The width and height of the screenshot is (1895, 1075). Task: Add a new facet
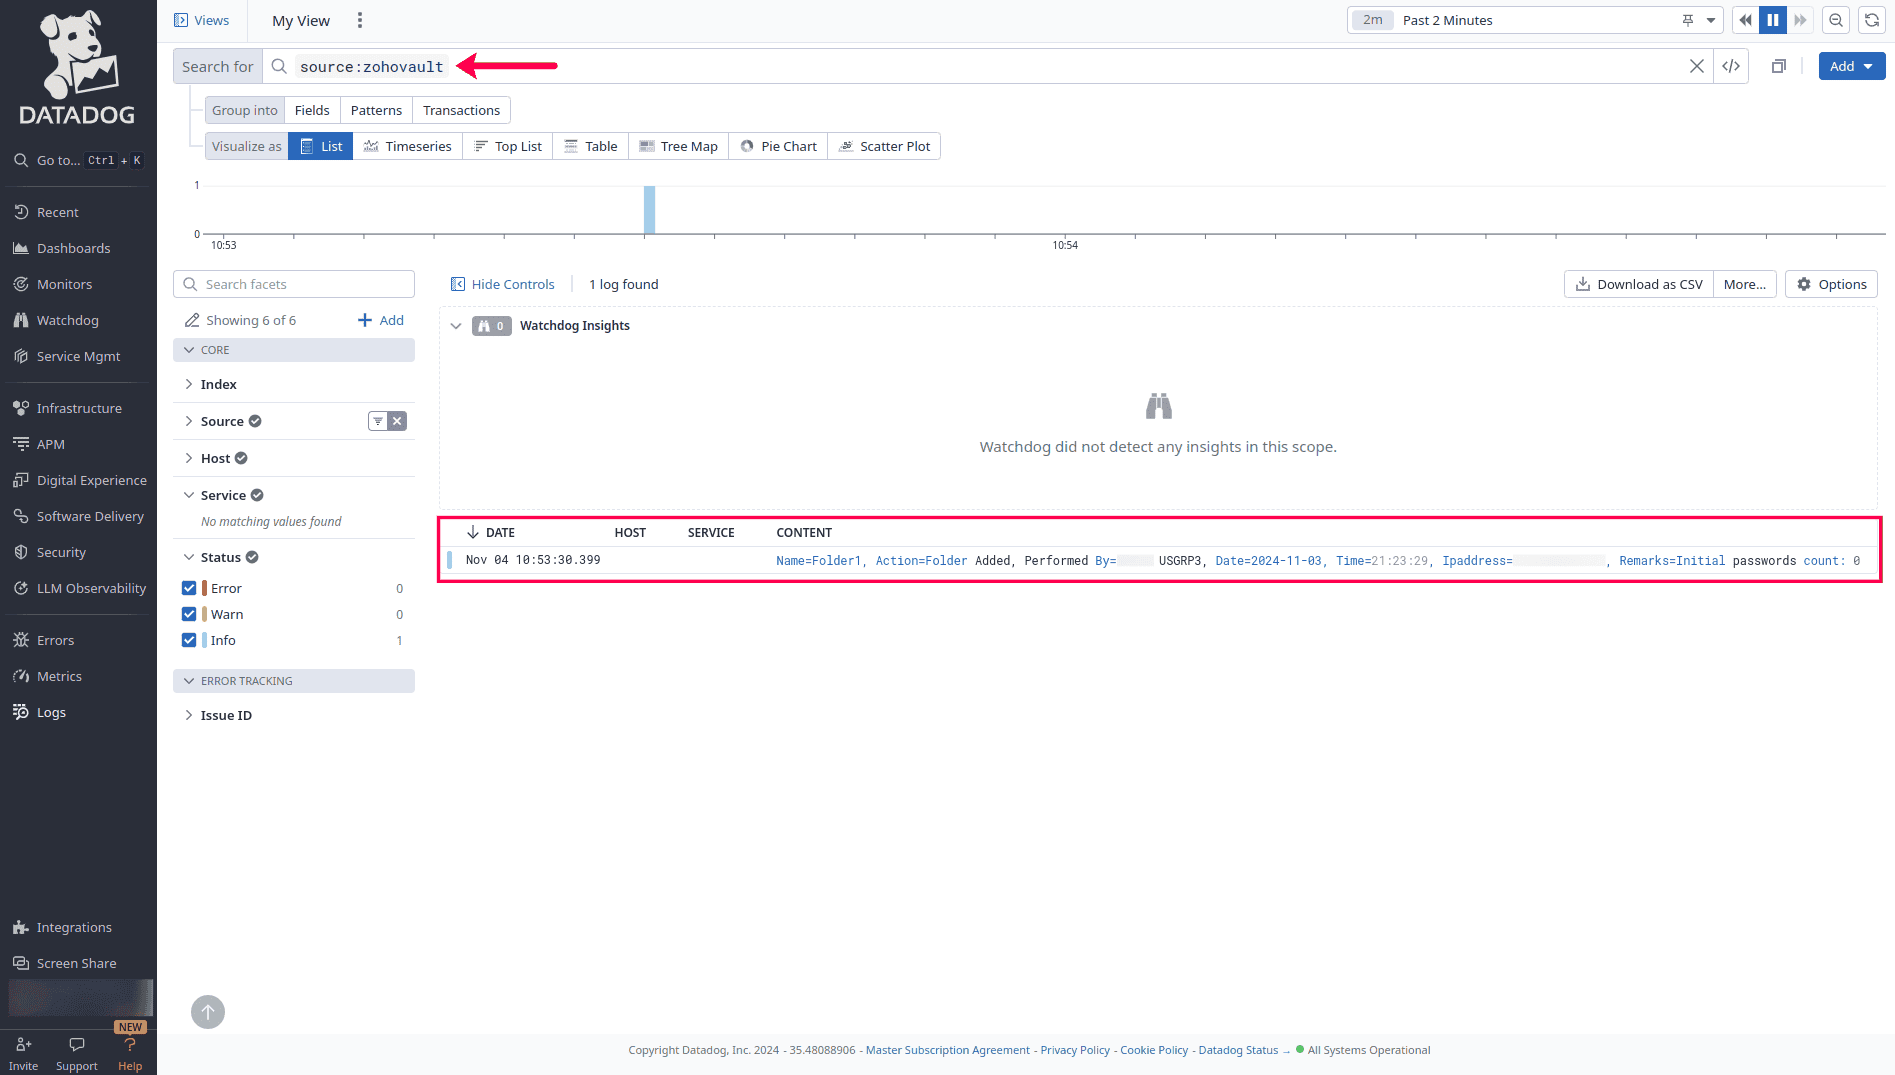[x=381, y=320]
